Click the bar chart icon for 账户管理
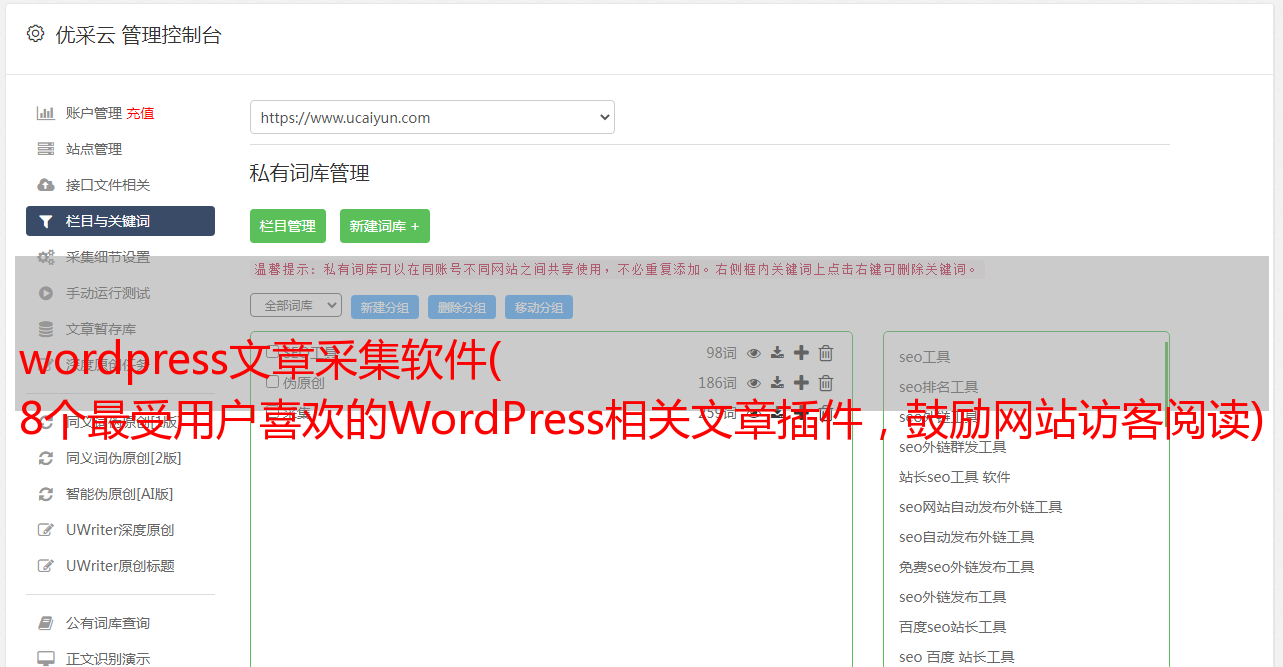 46,113
